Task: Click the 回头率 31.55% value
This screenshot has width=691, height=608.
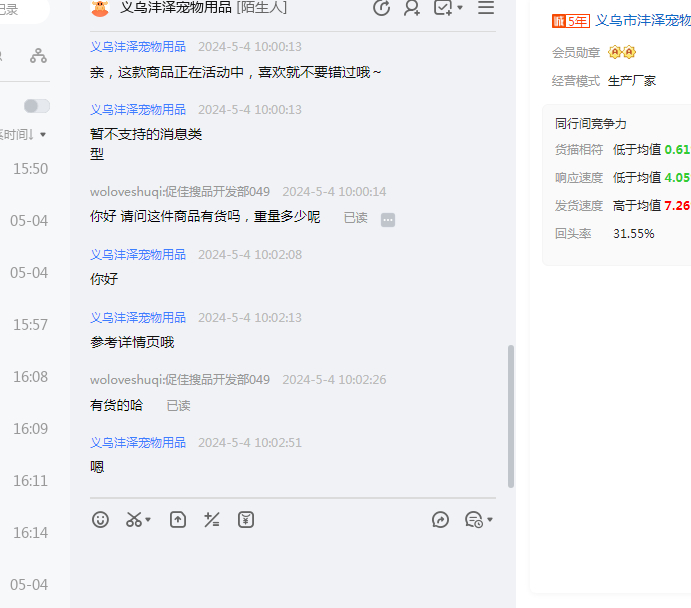Action: pos(634,234)
